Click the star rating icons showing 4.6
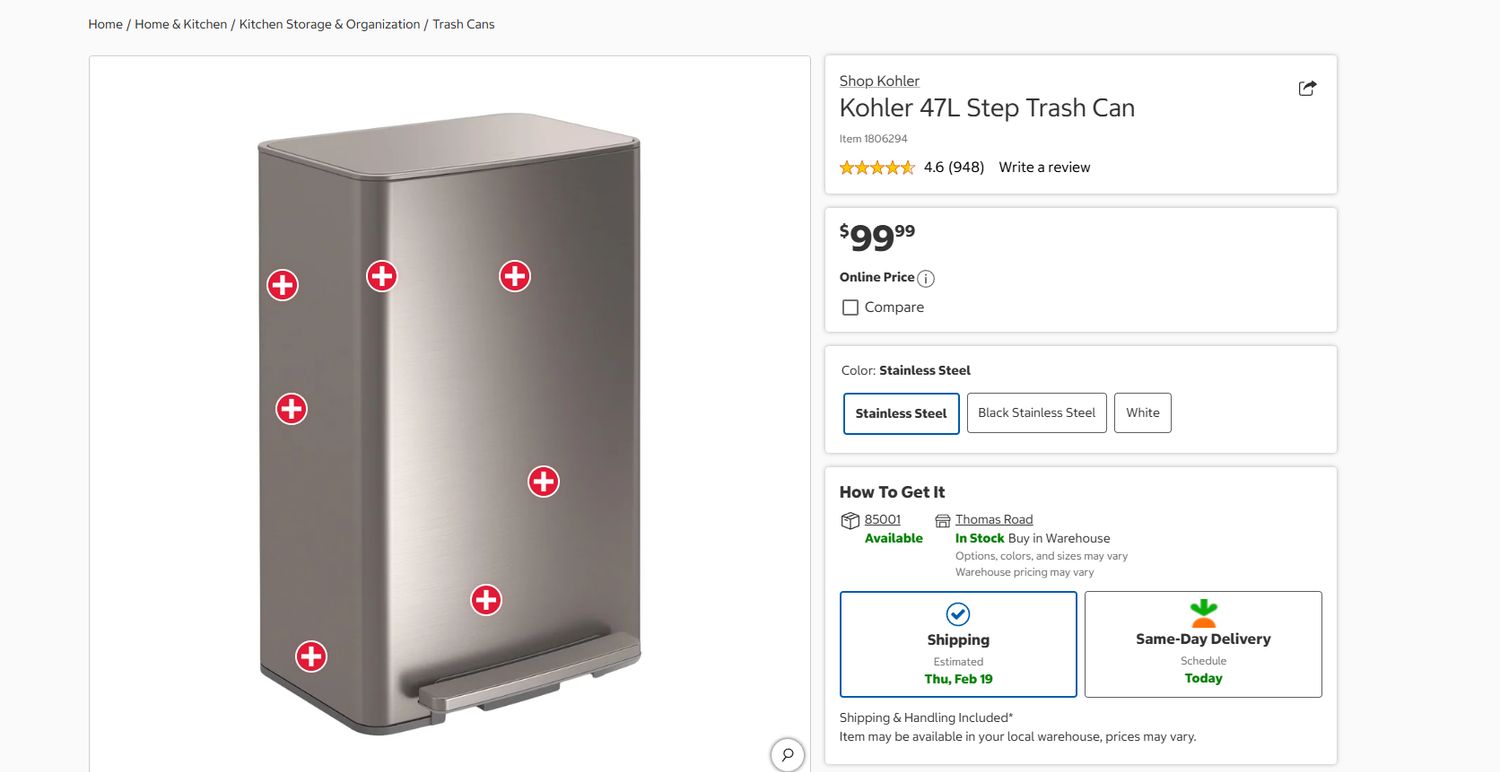Screen dimensions: 1500x772 [x=876, y=167]
